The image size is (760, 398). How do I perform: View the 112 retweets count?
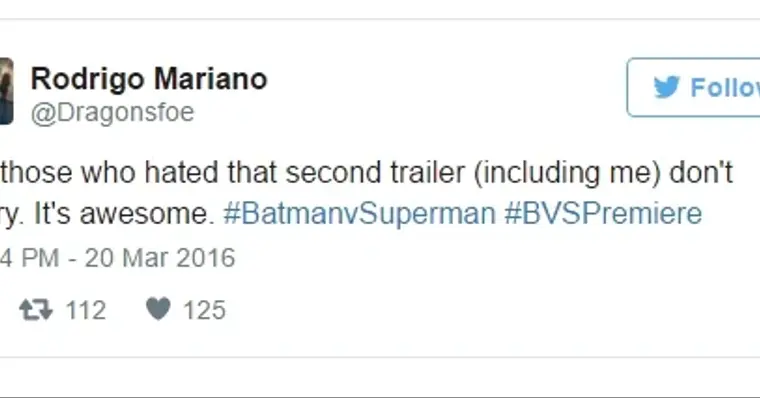[x=86, y=310]
